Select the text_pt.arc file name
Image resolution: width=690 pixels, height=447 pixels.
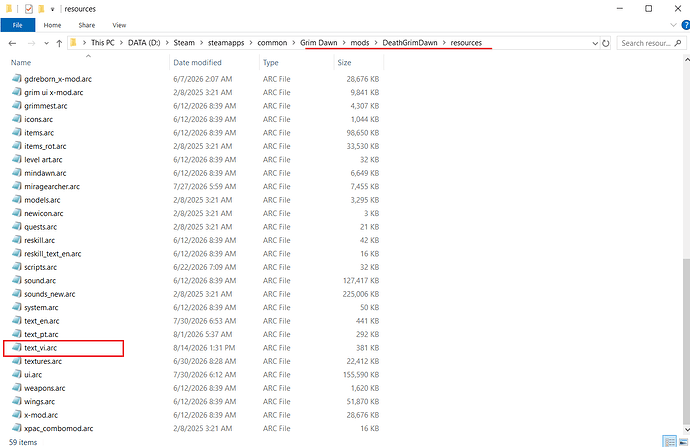click(x=41, y=334)
